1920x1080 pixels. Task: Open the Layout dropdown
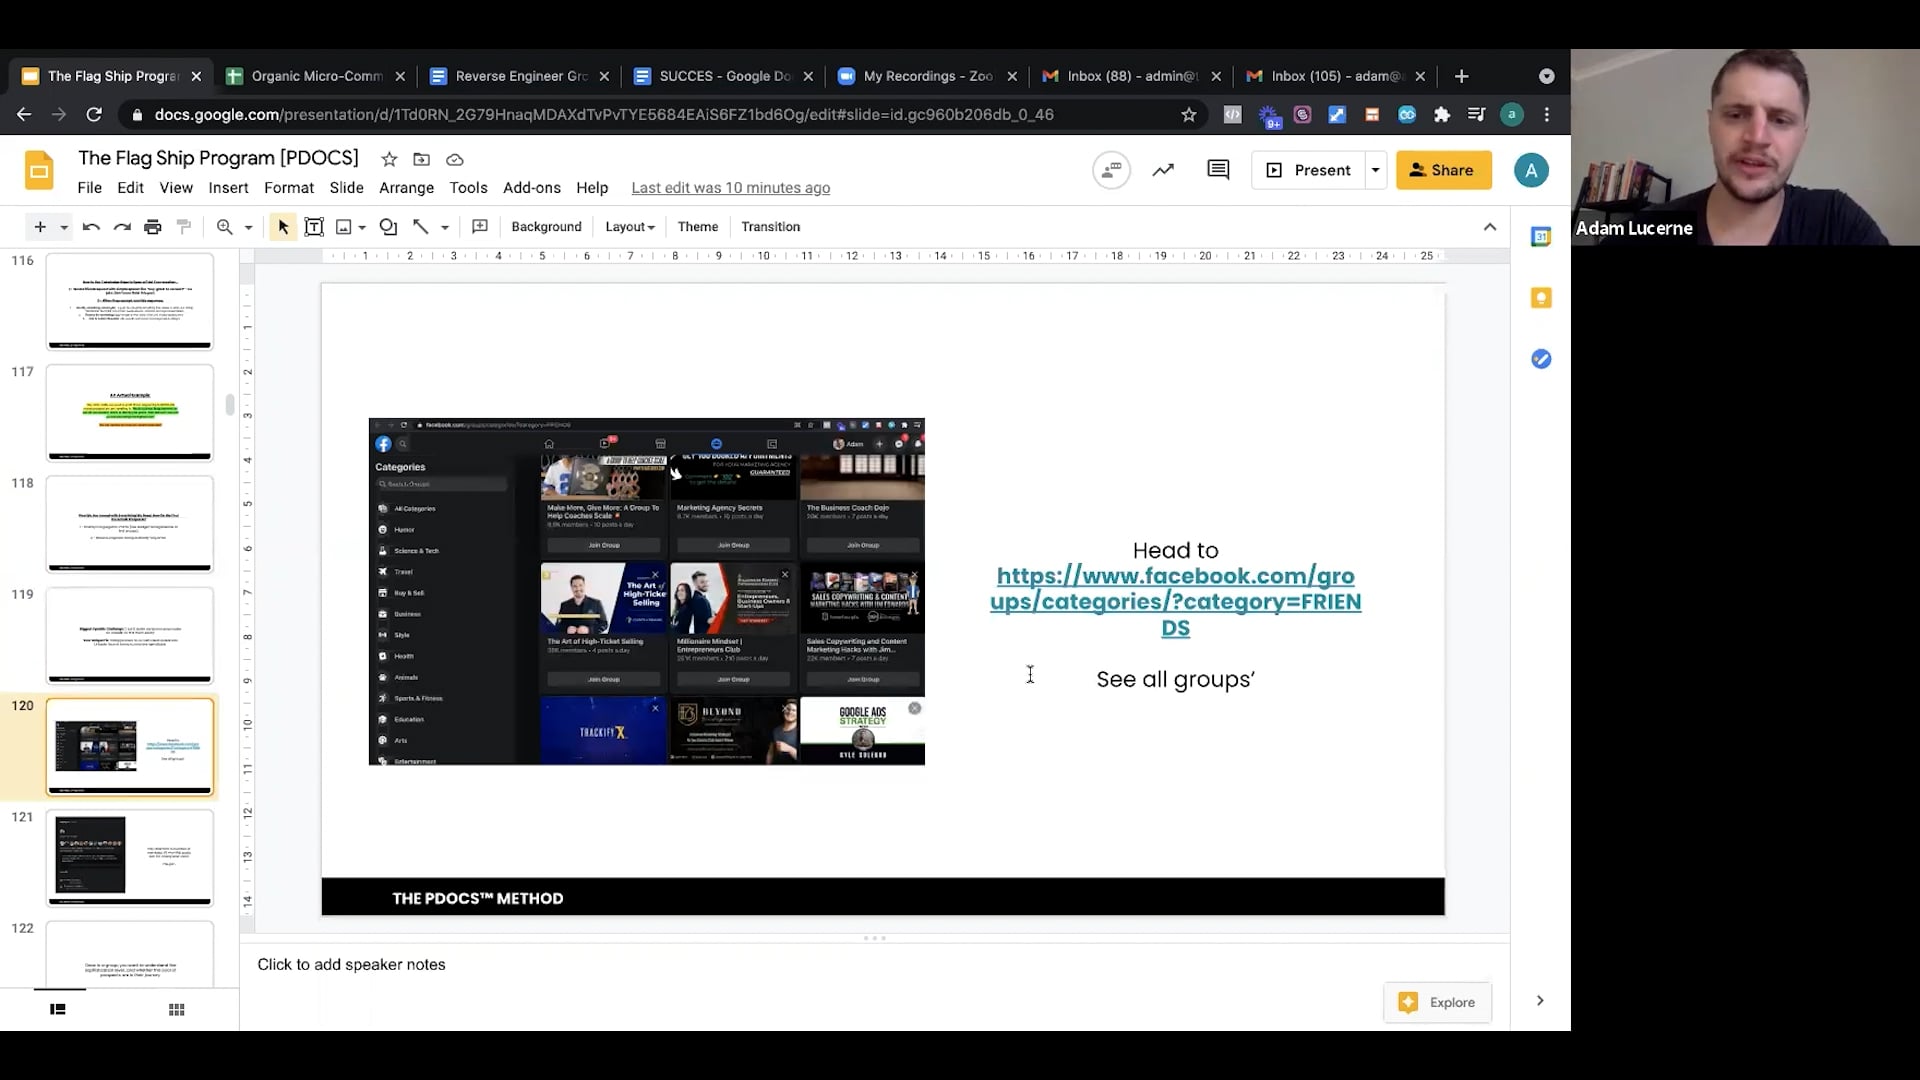click(x=630, y=227)
